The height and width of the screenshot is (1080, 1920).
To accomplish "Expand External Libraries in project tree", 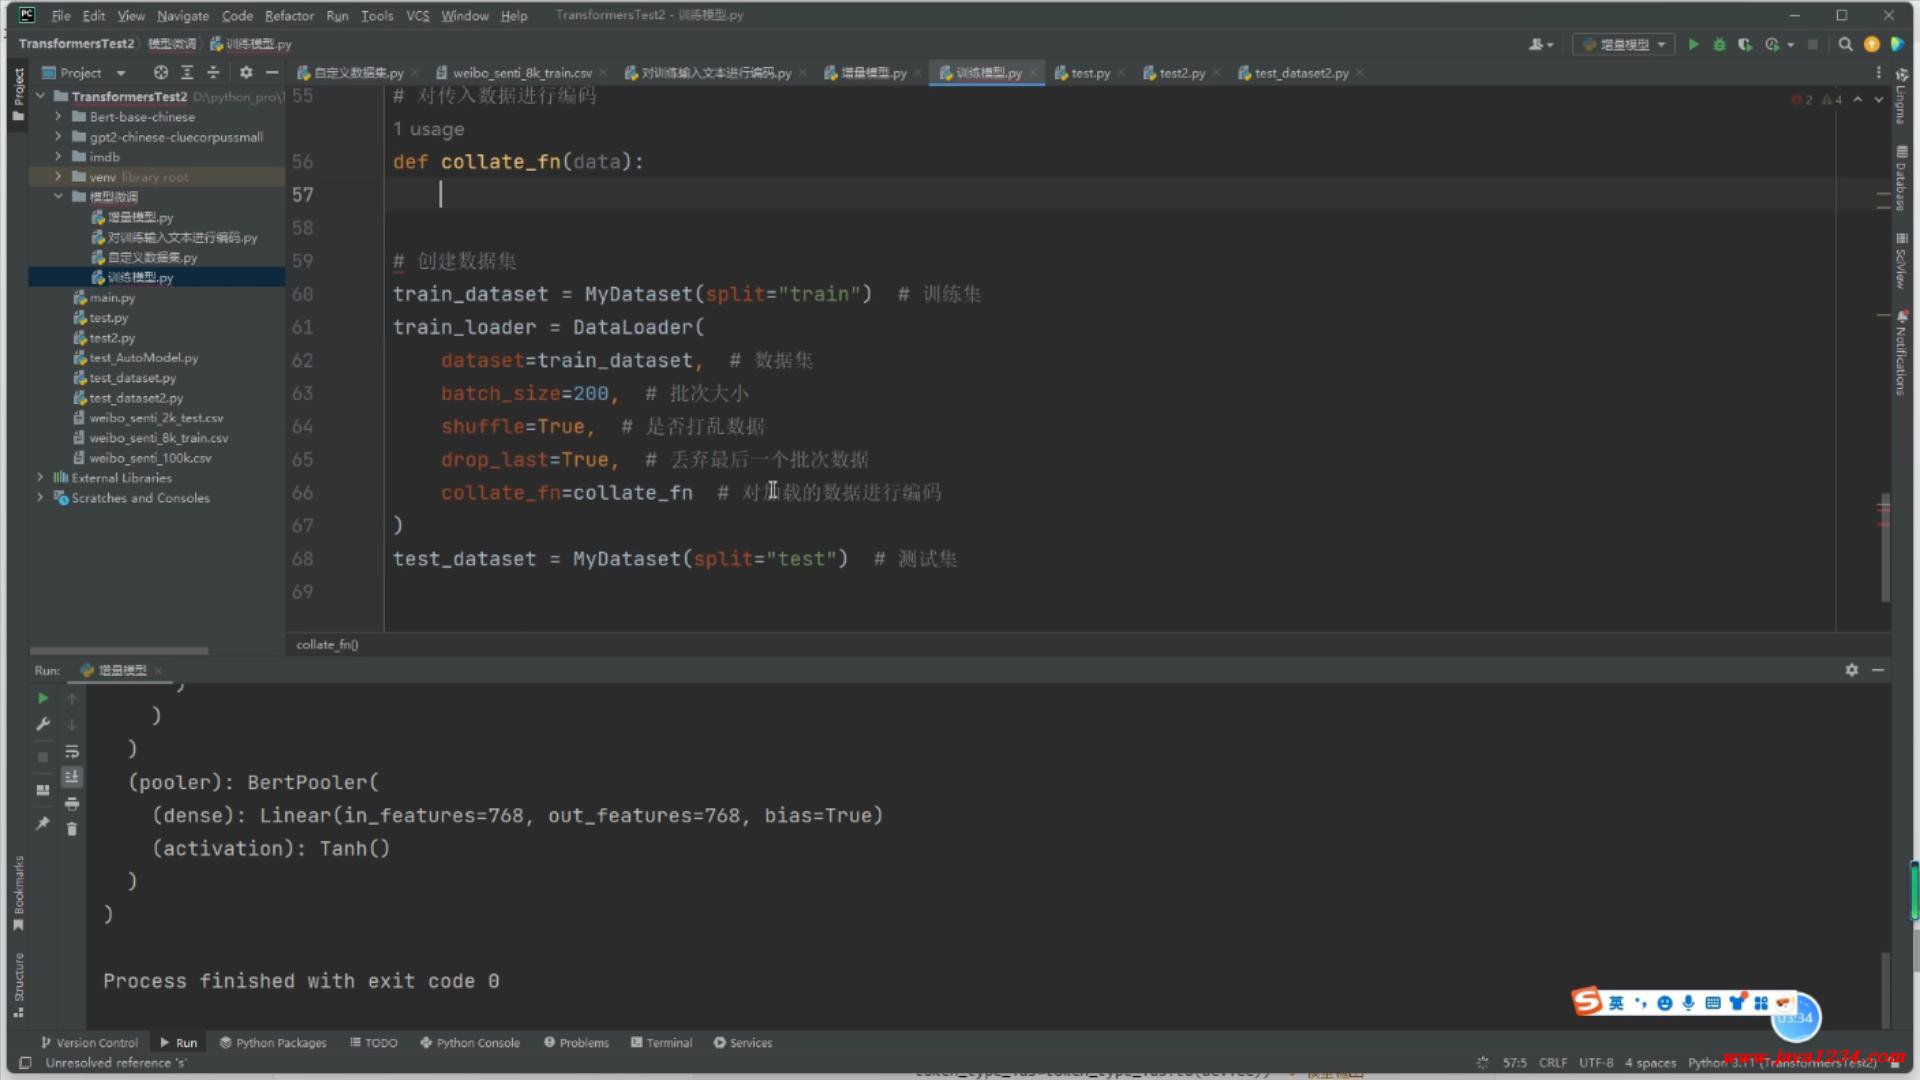I will tap(40, 478).
